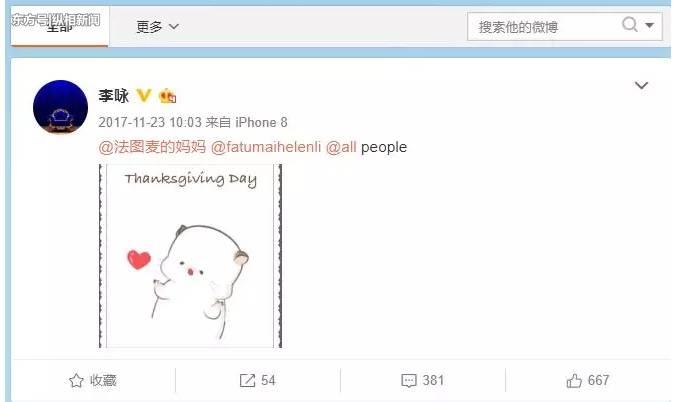Click the @all mention link
The image size is (680, 402).
point(341,147)
